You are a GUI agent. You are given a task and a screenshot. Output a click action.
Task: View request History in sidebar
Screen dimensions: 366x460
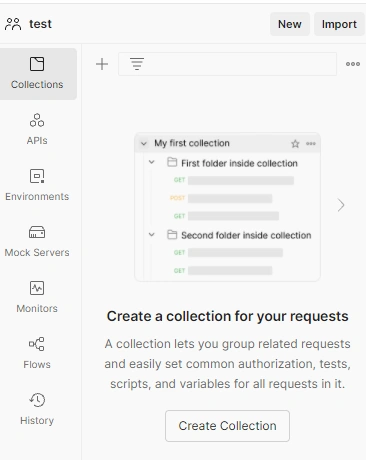(37, 410)
